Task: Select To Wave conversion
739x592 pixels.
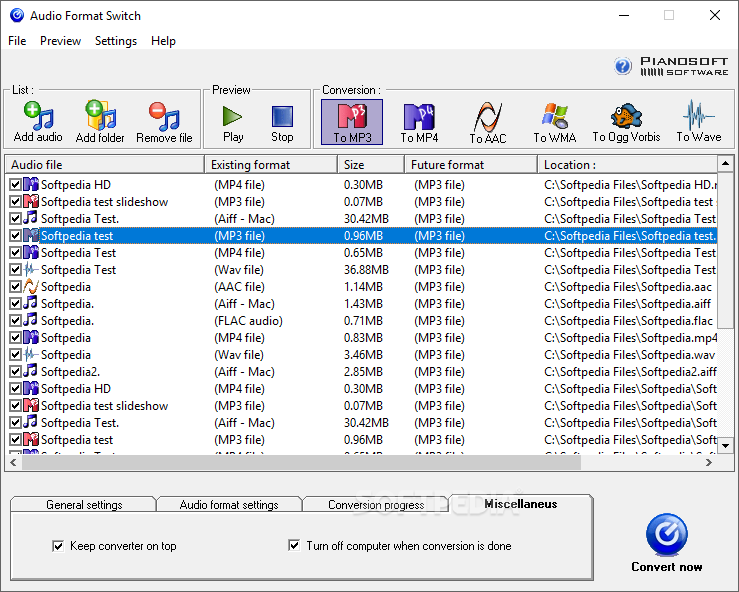Action: click(x=699, y=122)
